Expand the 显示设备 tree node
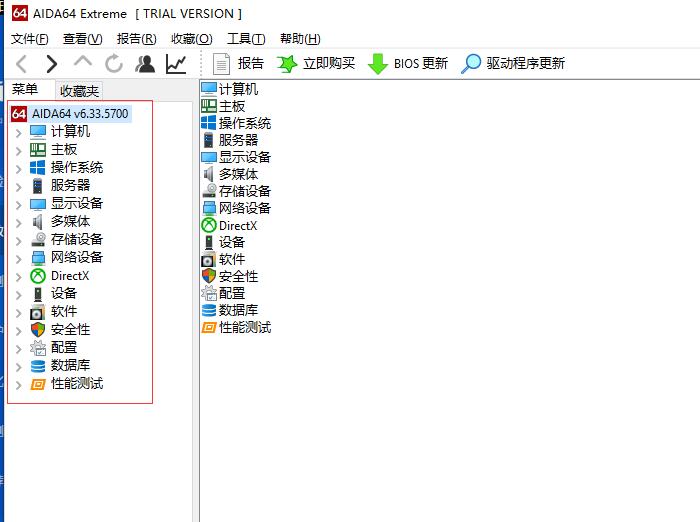Screen dimensions: 700x522 [18, 205]
